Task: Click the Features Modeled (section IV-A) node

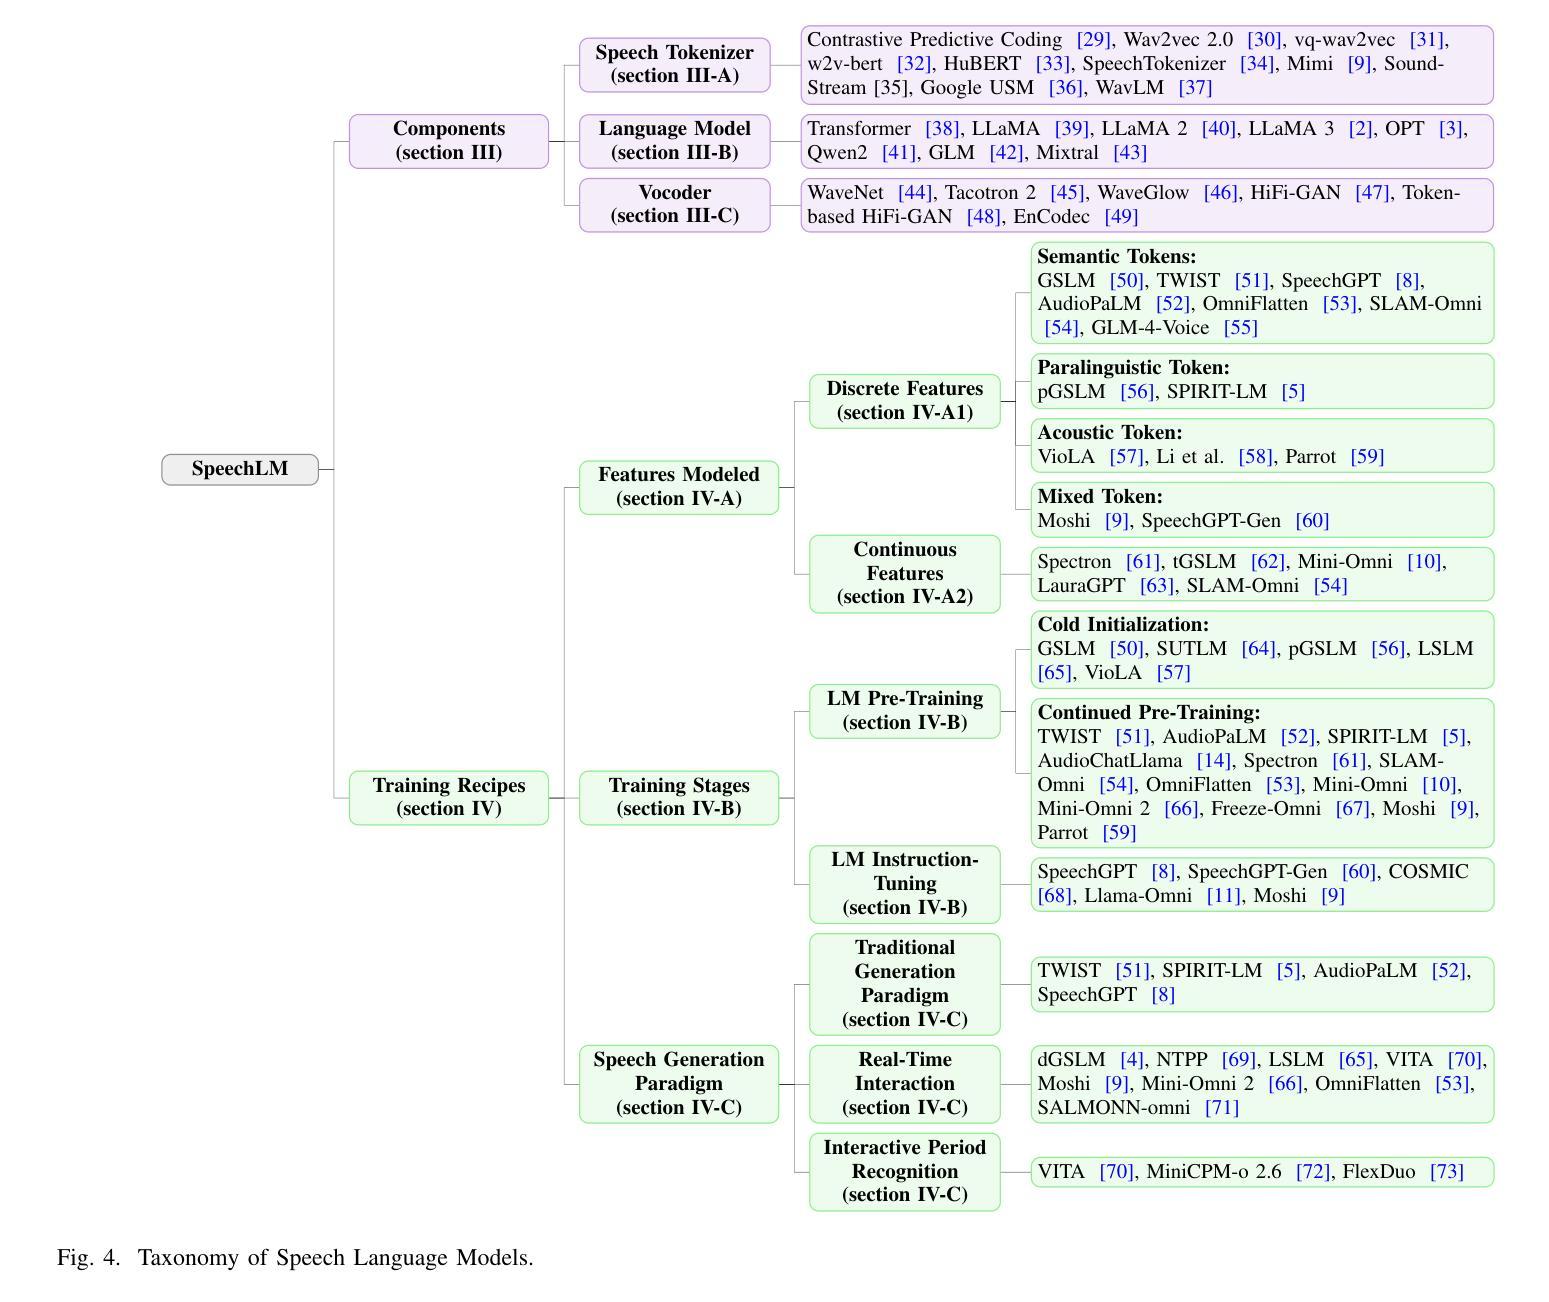Action: pos(679,487)
